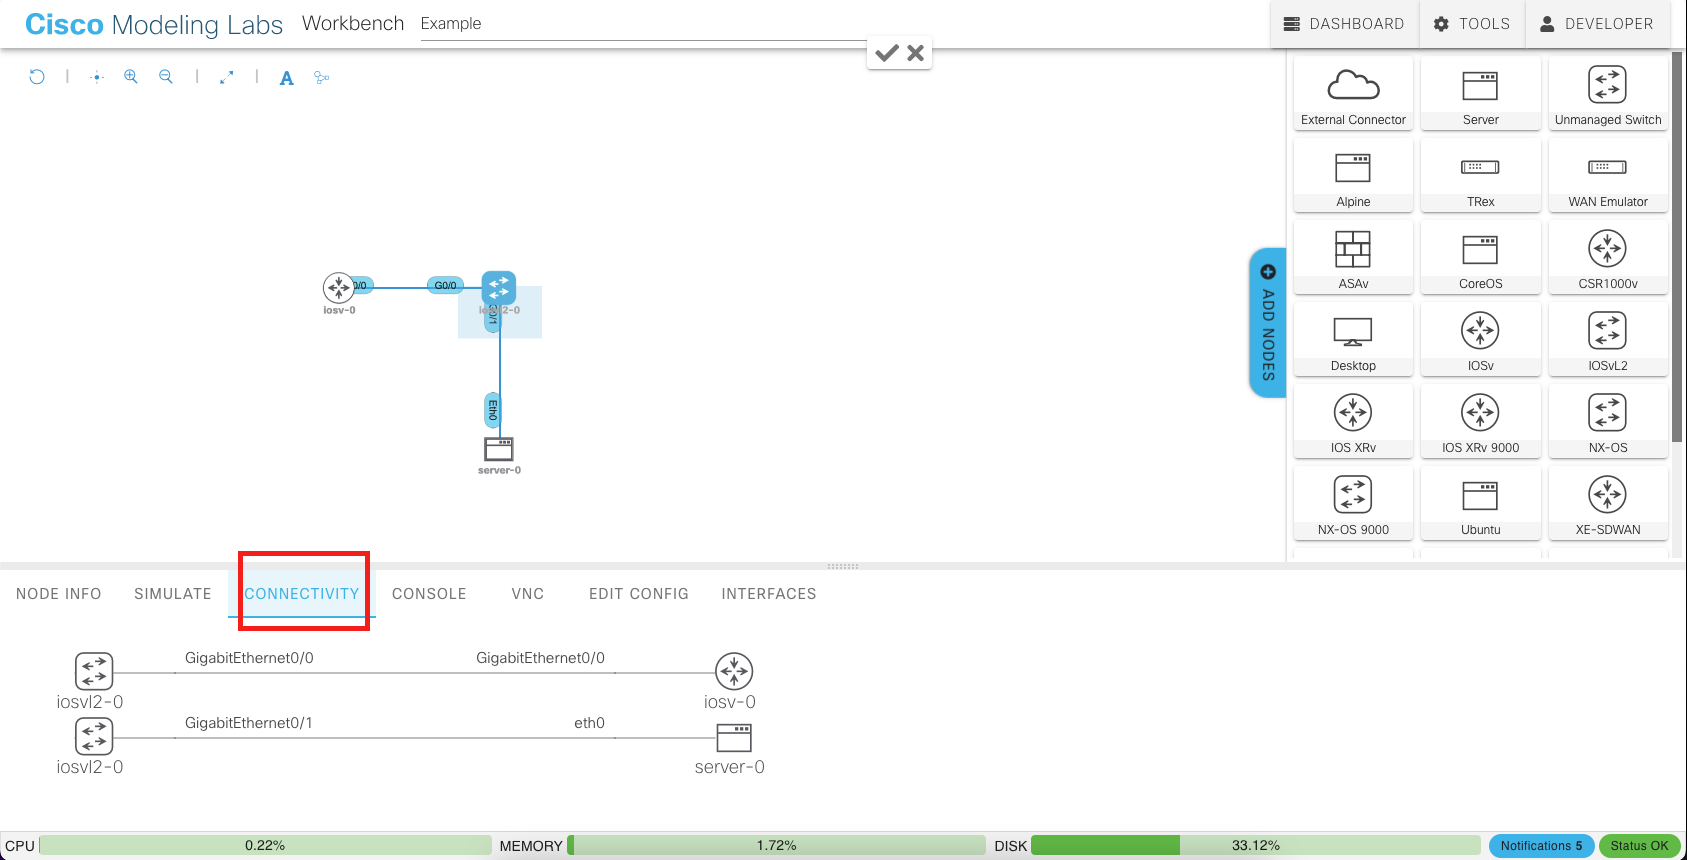Click Eth0 interface label near server-0
Screen dimensions: 1687x860
click(x=493, y=410)
